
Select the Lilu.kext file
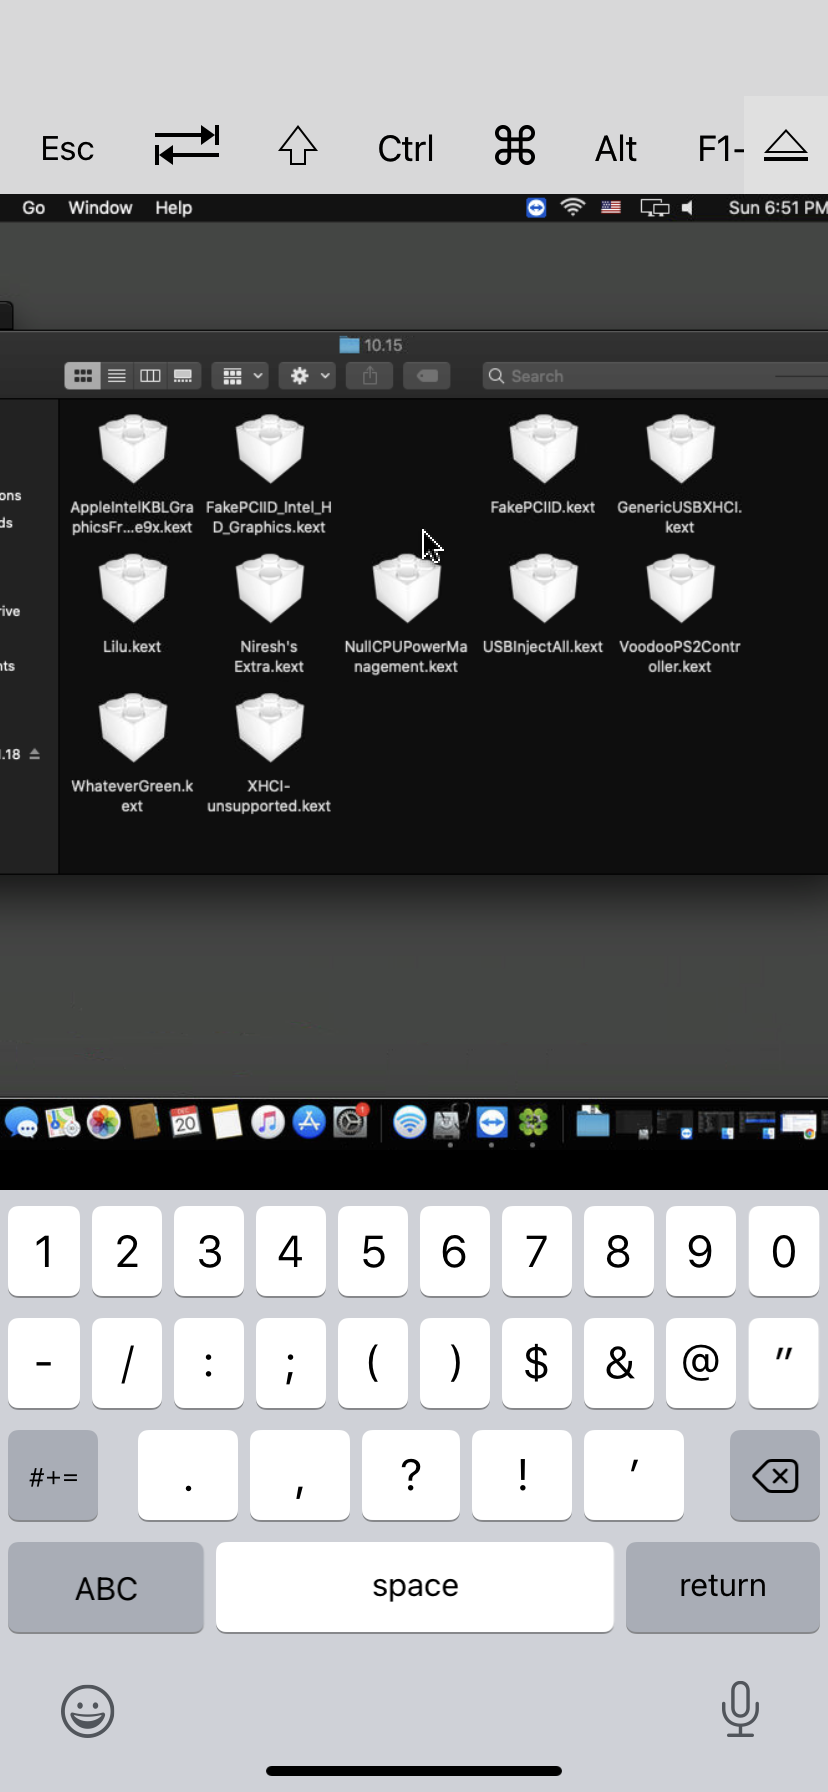pyautogui.click(x=132, y=604)
